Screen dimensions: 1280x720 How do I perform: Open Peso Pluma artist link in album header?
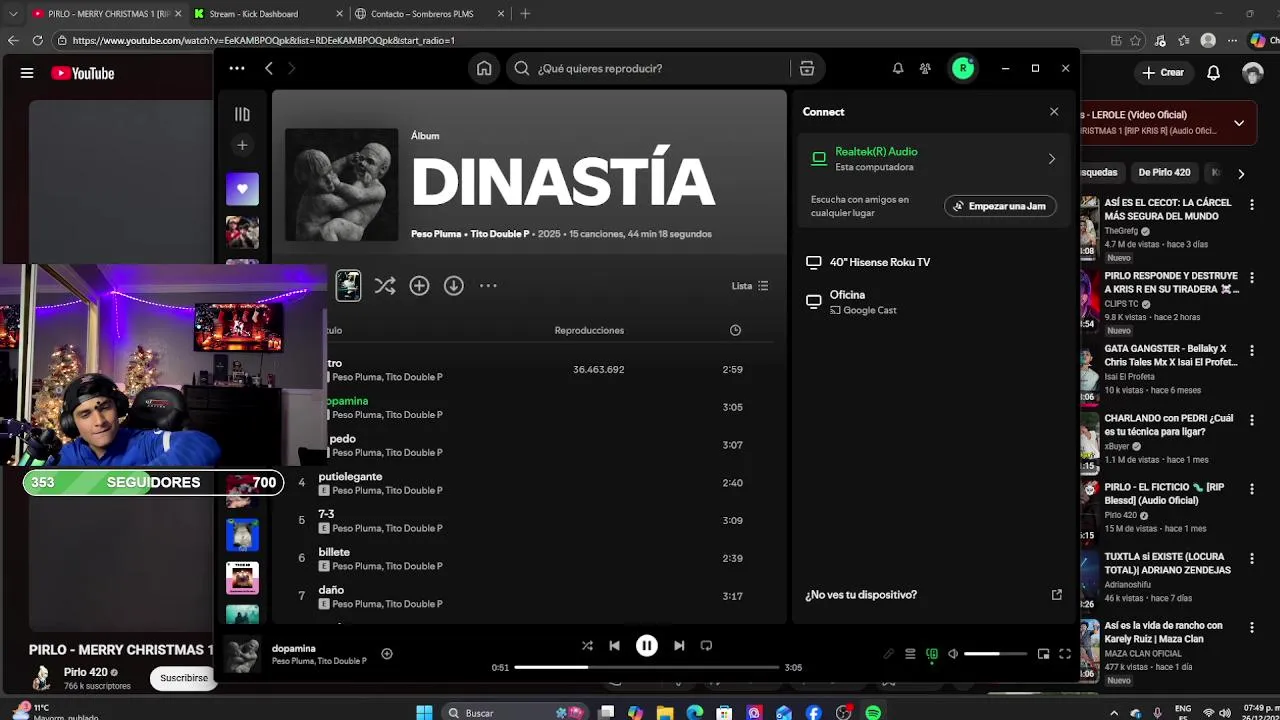pyautogui.click(x=436, y=234)
